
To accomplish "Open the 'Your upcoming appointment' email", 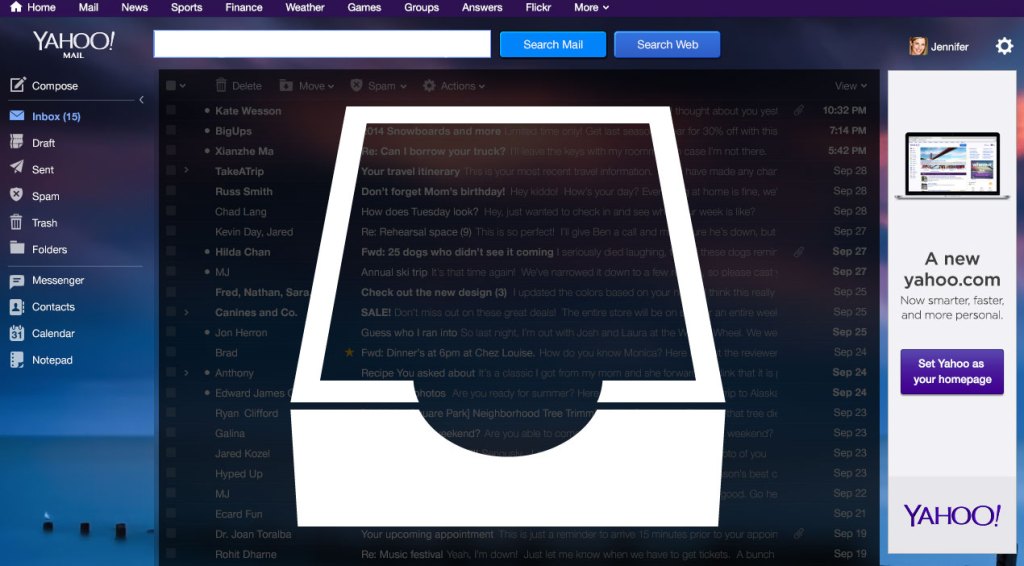I will point(427,534).
